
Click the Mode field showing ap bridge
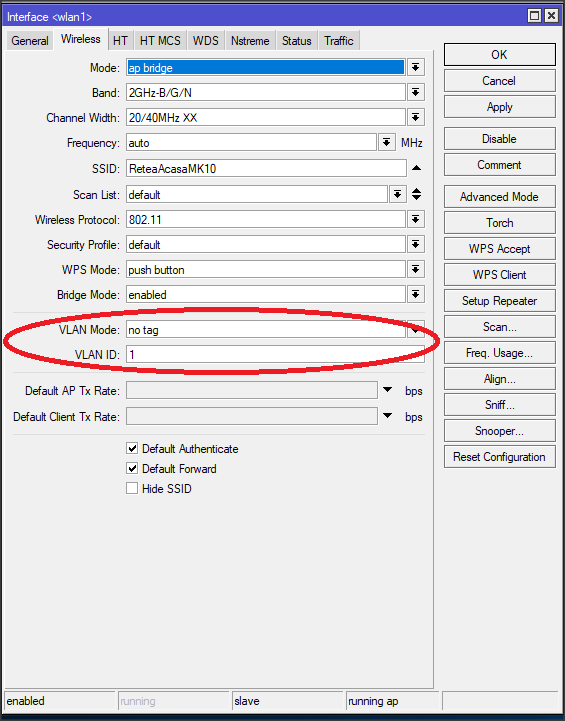pyautogui.click(x=266, y=68)
